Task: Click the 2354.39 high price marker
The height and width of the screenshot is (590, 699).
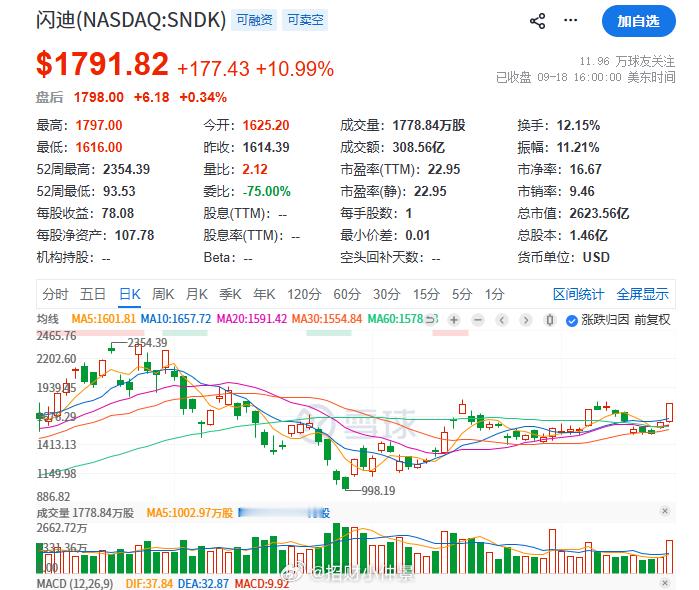Action: pyautogui.click(x=148, y=342)
